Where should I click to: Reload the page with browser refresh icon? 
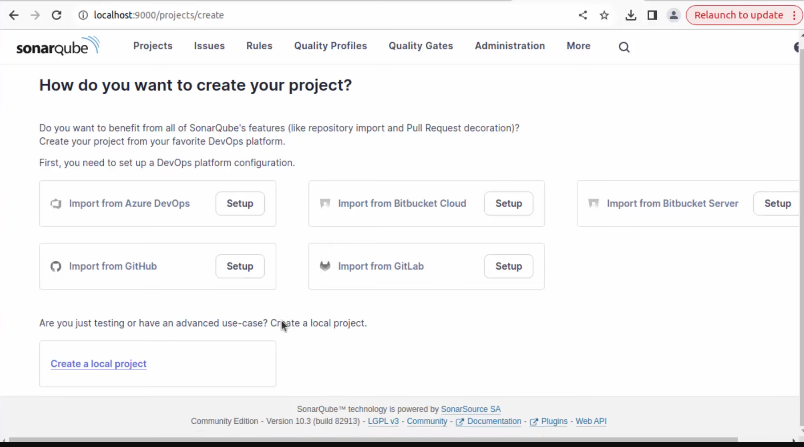point(56,15)
